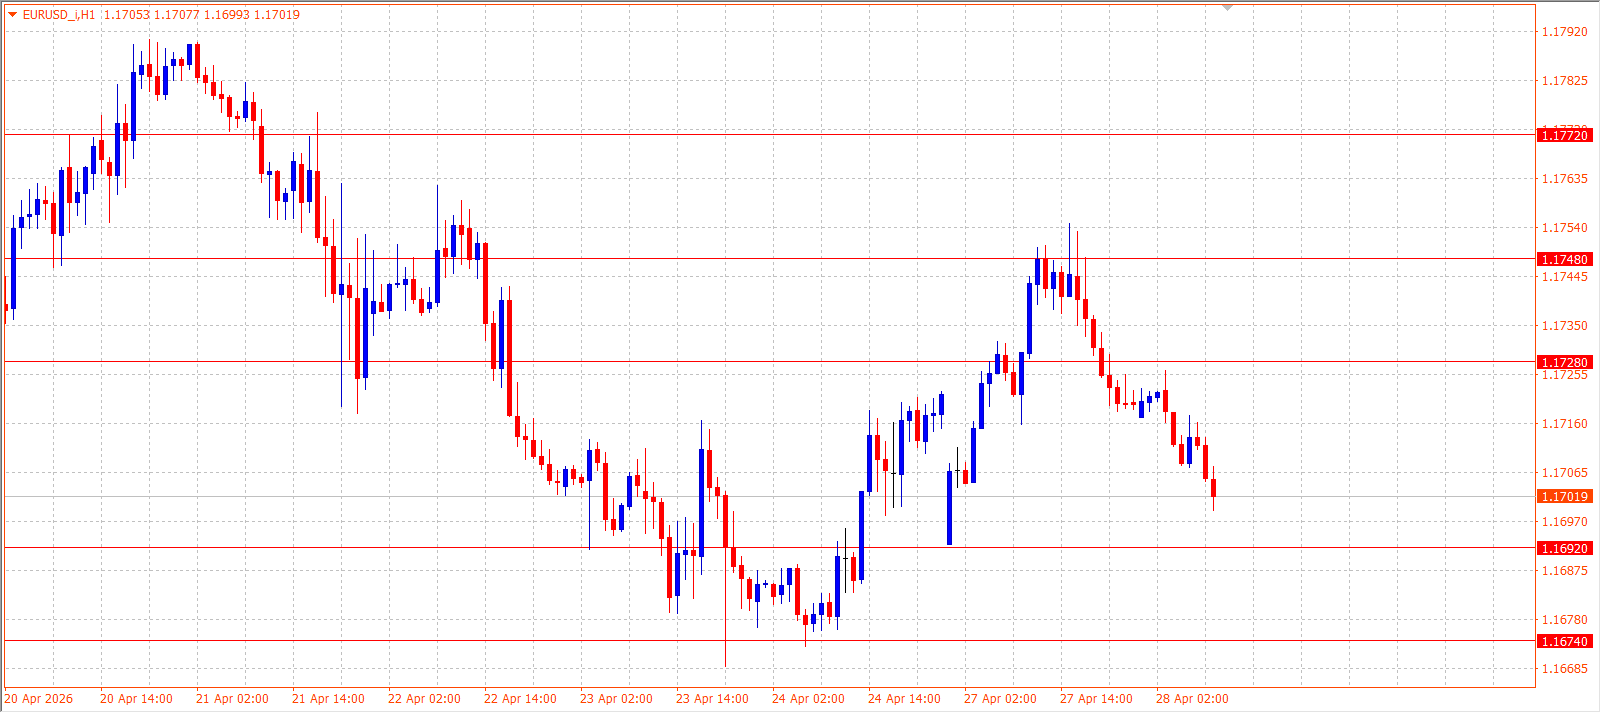The height and width of the screenshot is (713, 1601).
Task: Click the 1.16970 price scale value
Action: [x=1564, y=522]
